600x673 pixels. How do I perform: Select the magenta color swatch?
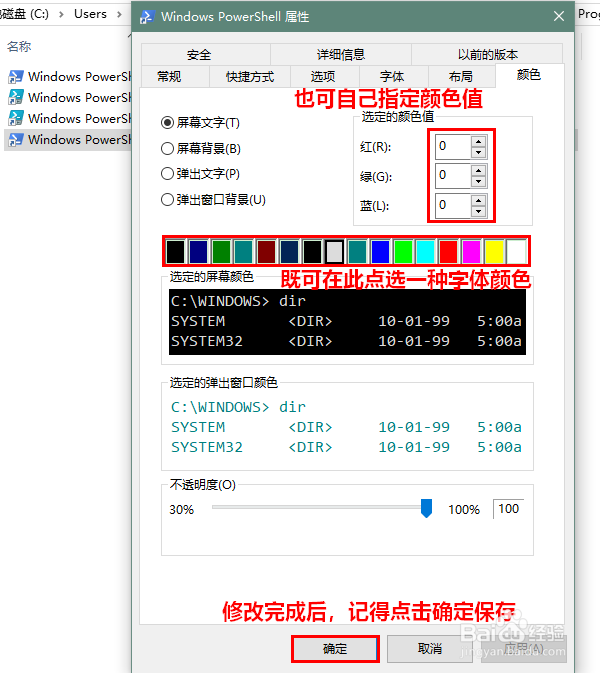click(471, 252)
